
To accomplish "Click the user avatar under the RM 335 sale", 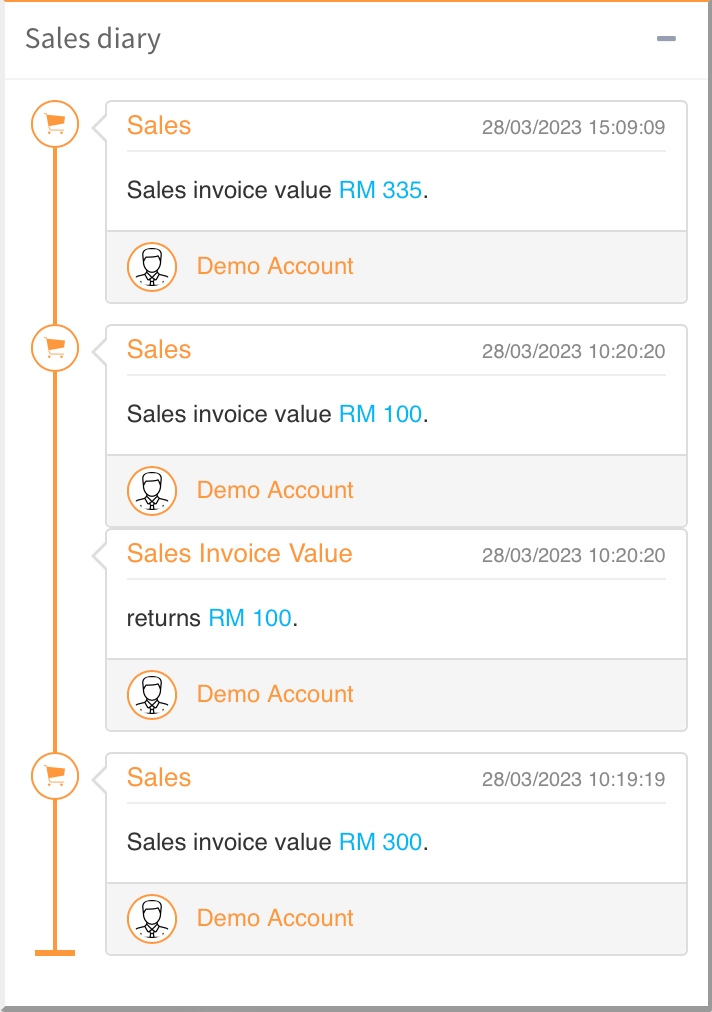I will click(152, 267).
